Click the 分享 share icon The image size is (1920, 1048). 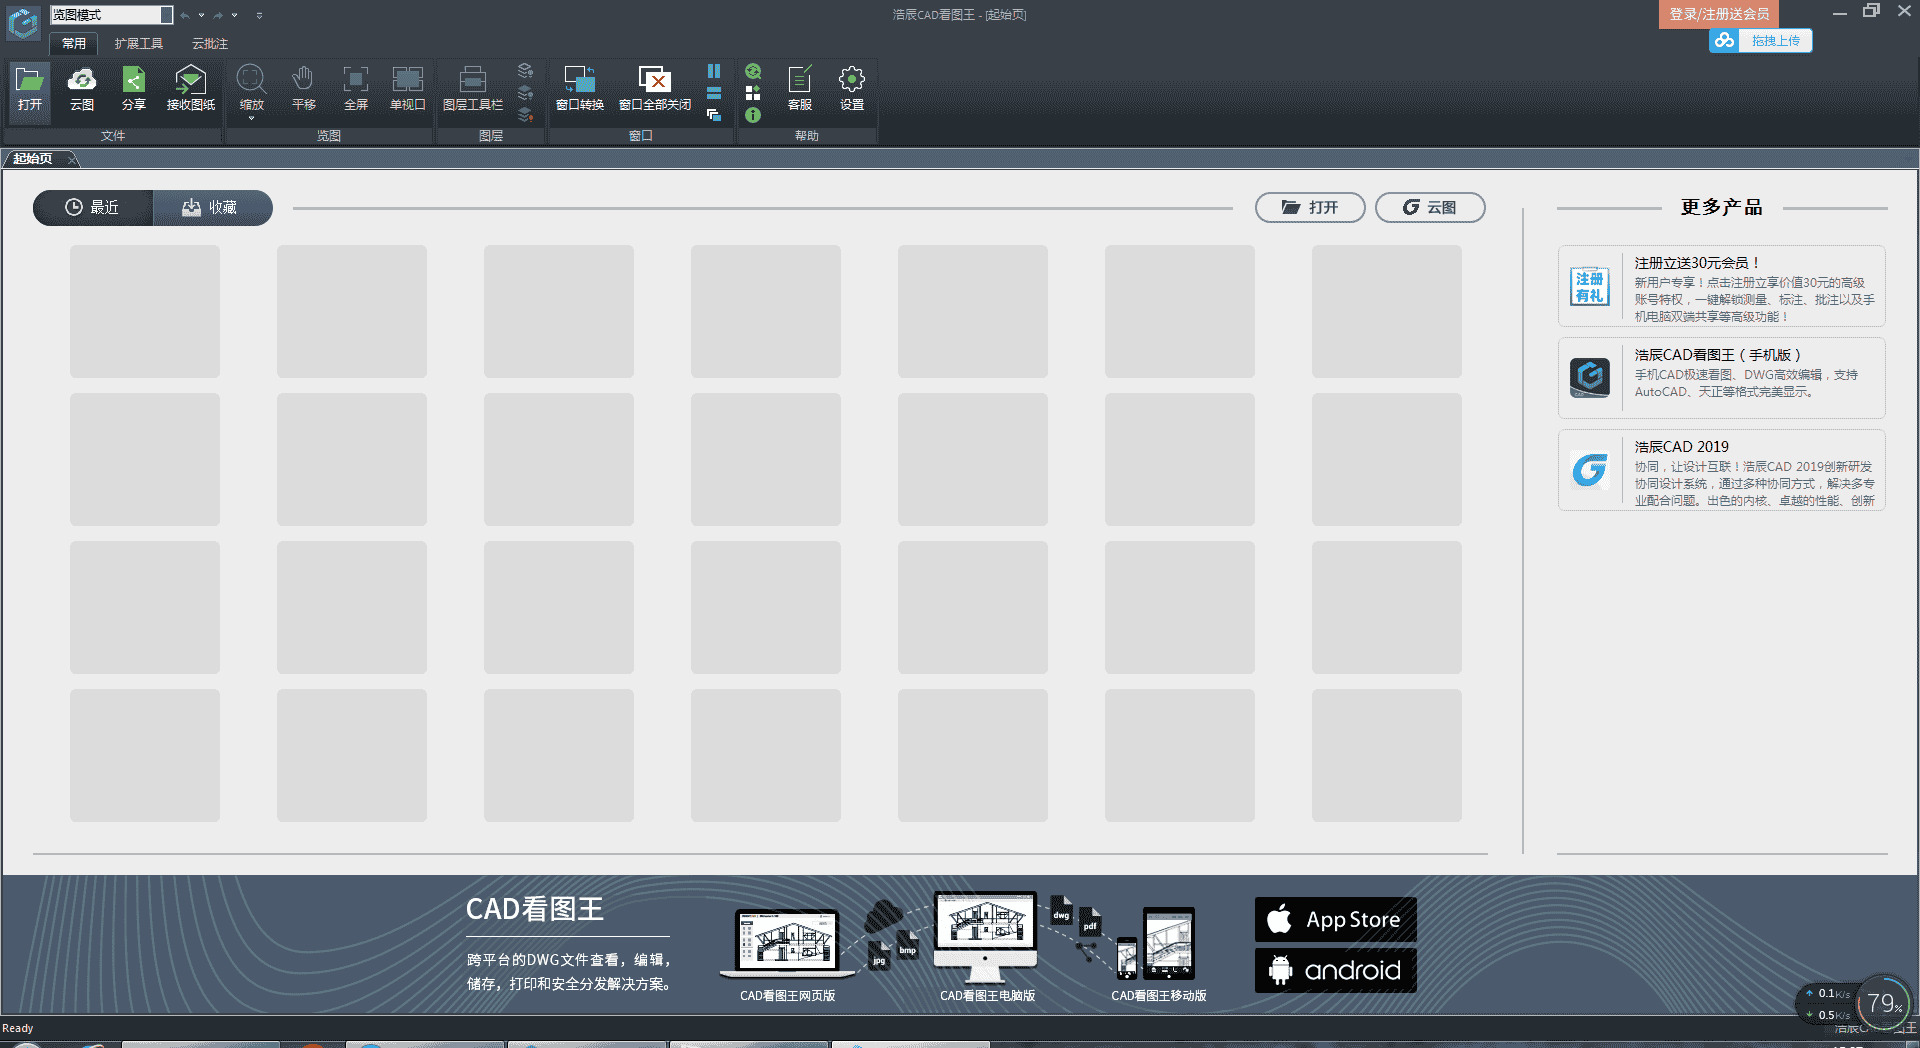coord(134,88)
